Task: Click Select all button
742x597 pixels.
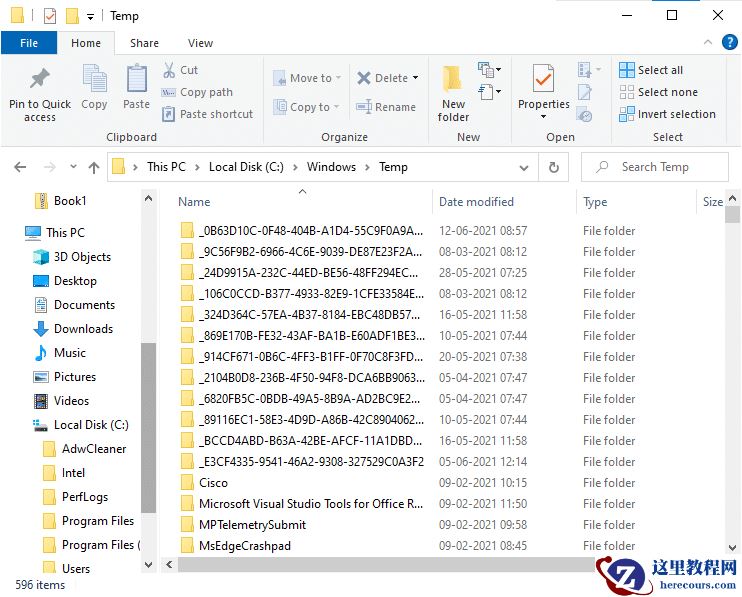Action: 651,70
